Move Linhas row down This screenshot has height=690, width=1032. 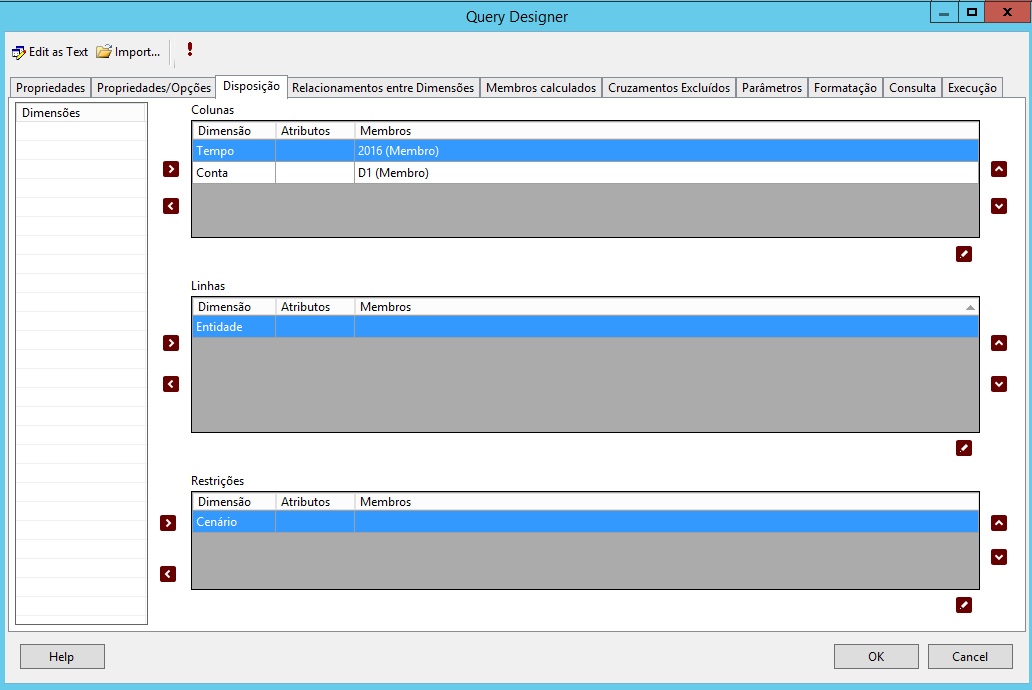tap(999, 384)
